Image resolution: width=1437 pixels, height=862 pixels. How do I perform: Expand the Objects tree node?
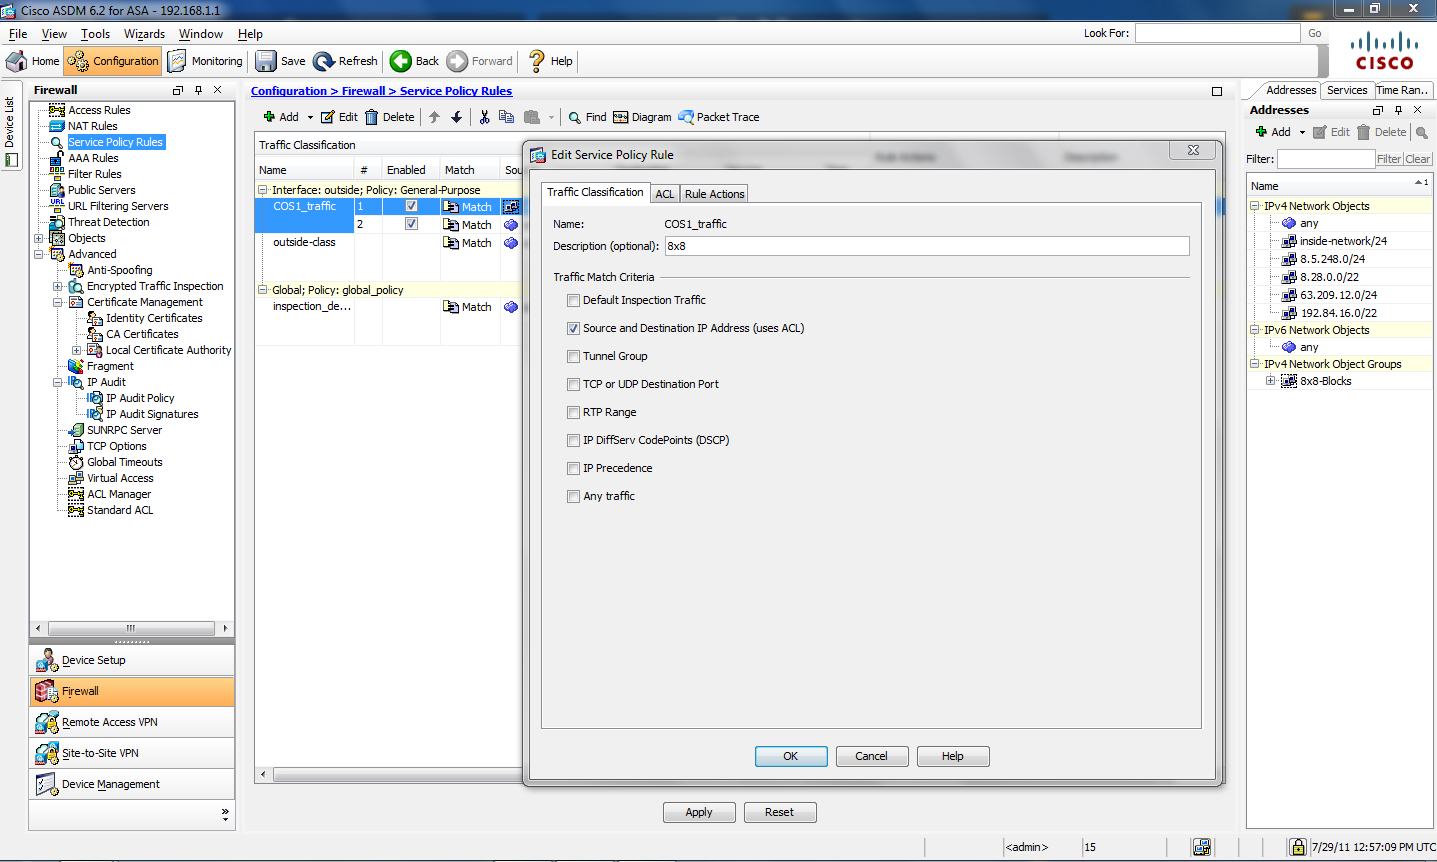click(39, 238)
